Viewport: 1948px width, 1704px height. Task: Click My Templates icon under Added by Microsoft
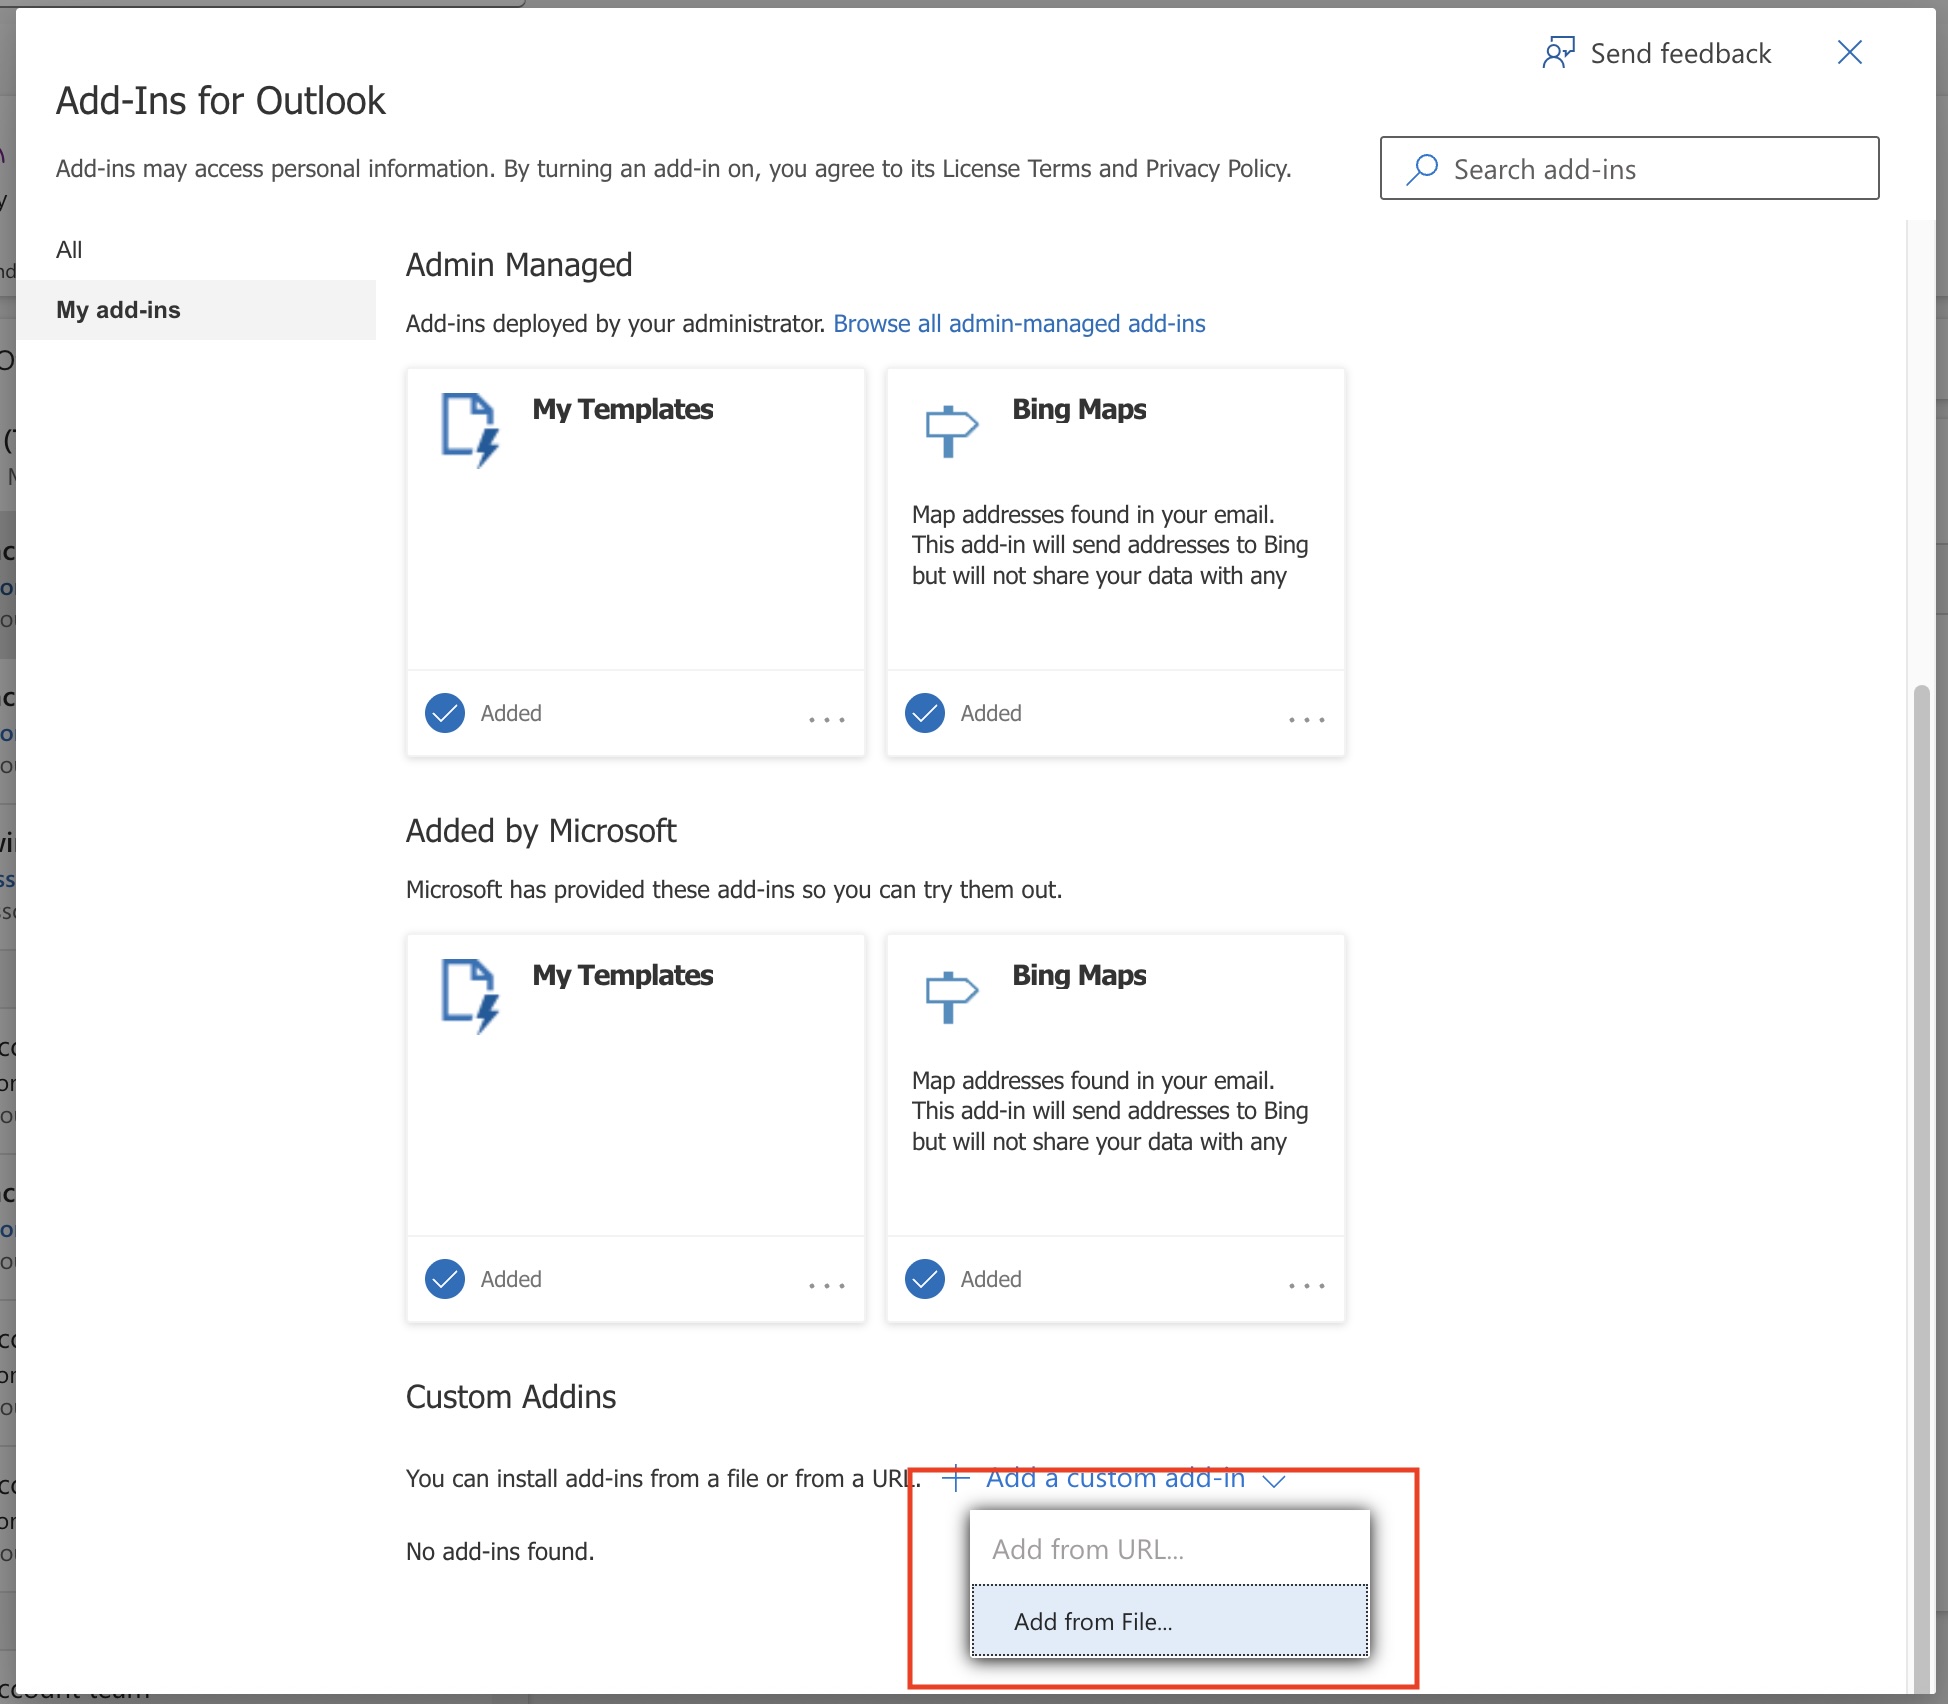pyautogui.click(x=470, y=995)
